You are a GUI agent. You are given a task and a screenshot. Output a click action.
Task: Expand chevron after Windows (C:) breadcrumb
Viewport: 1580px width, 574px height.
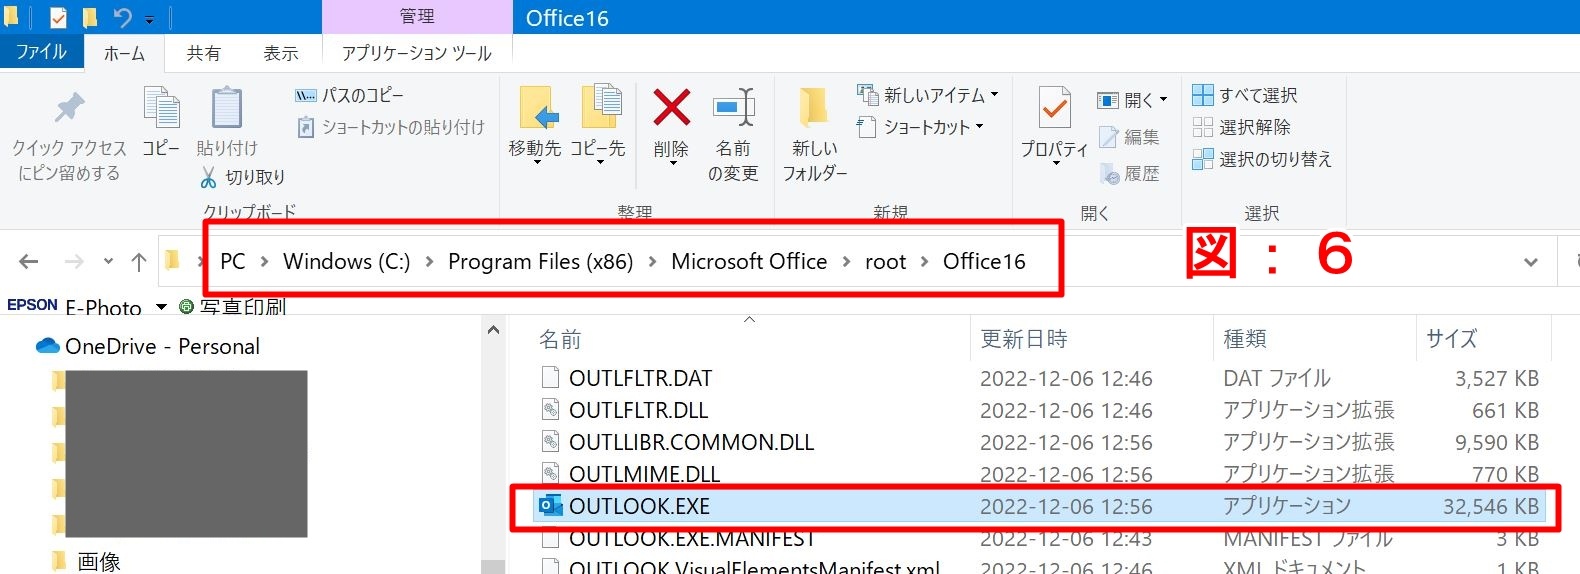[x=429, y=262]
